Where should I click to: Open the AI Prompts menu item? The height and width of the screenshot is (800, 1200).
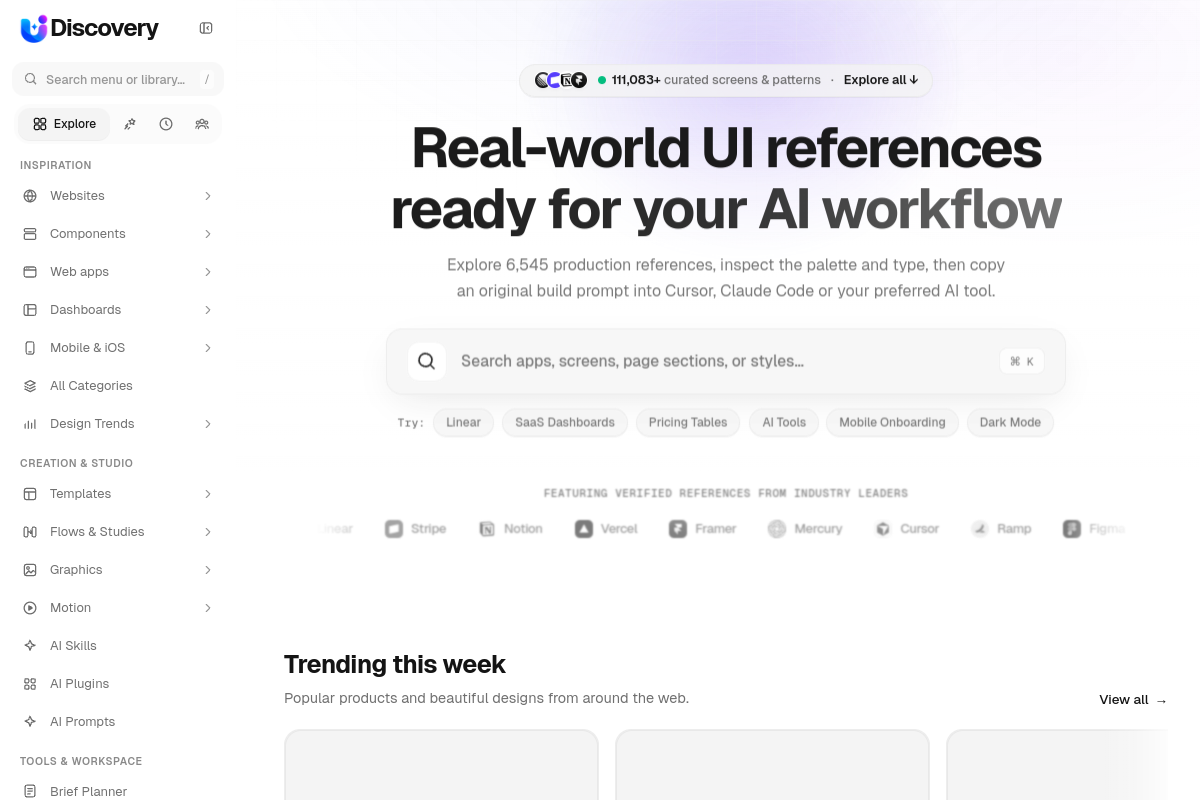tap(118, 722)
